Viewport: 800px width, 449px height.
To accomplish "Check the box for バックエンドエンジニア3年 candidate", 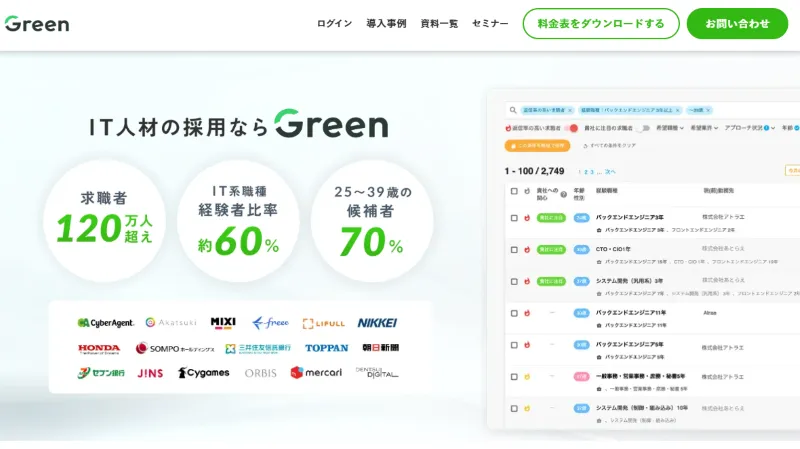I will 514,218.
